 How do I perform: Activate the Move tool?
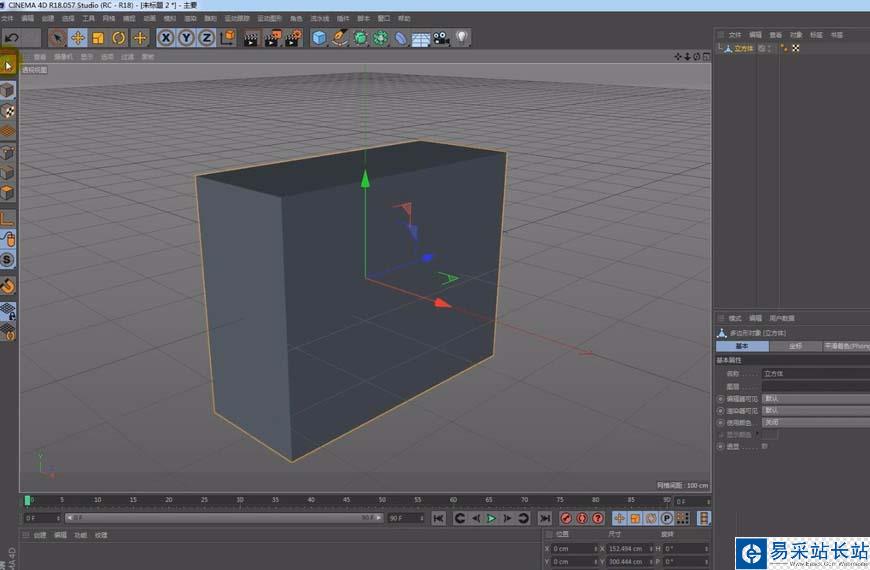pyautogui.click(x=78, y=38)
